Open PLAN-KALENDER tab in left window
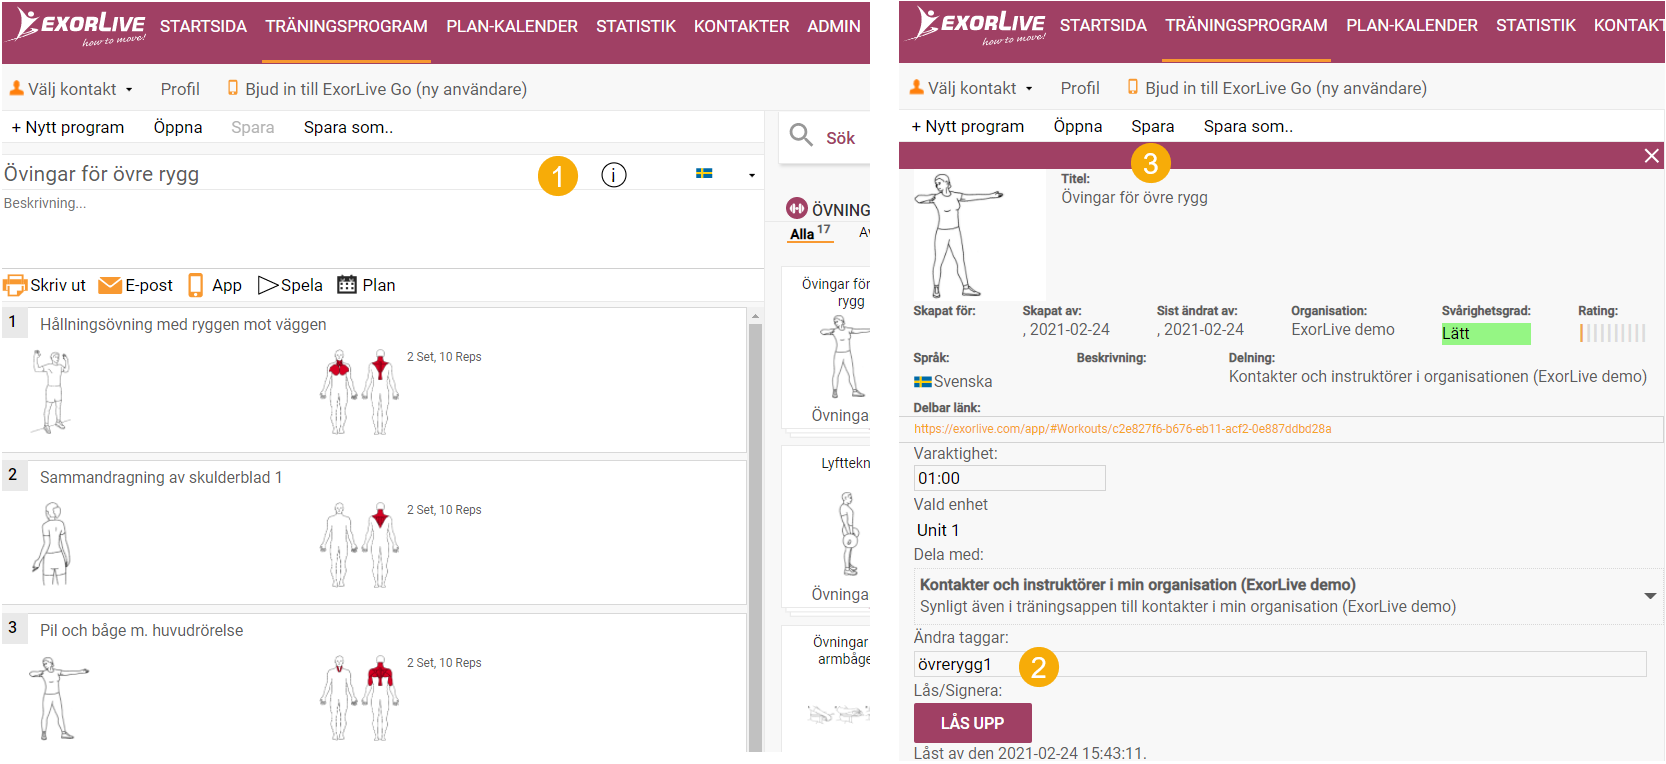This screenshot has width=1666, height=764. (x=512, y=26)
